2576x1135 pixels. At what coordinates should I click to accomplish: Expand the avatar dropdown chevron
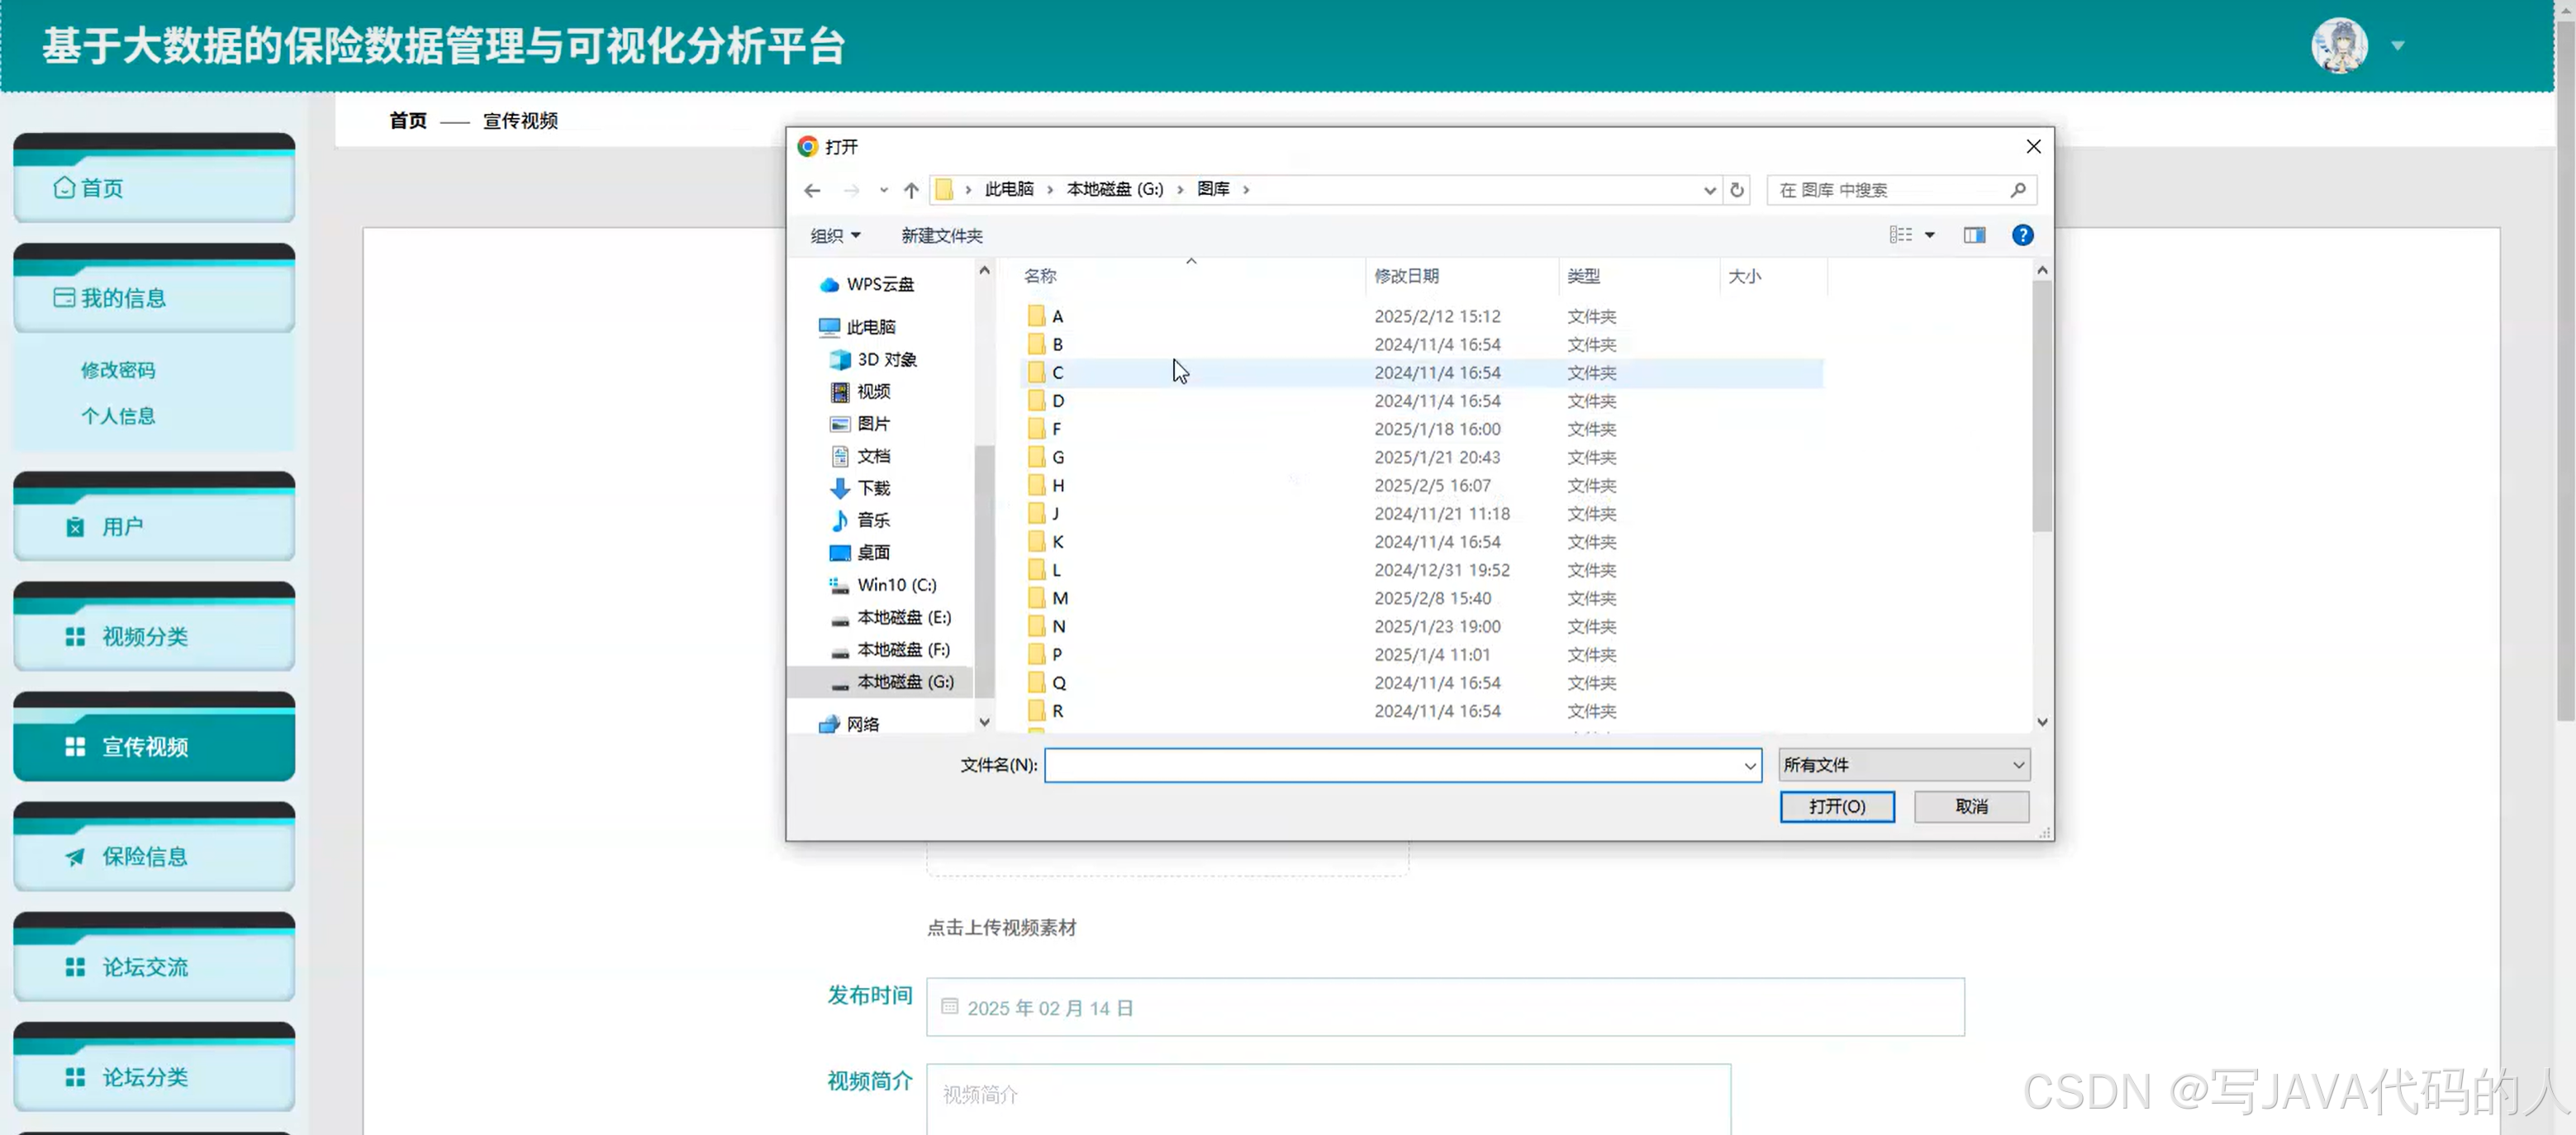click(x=2398, y=46)
